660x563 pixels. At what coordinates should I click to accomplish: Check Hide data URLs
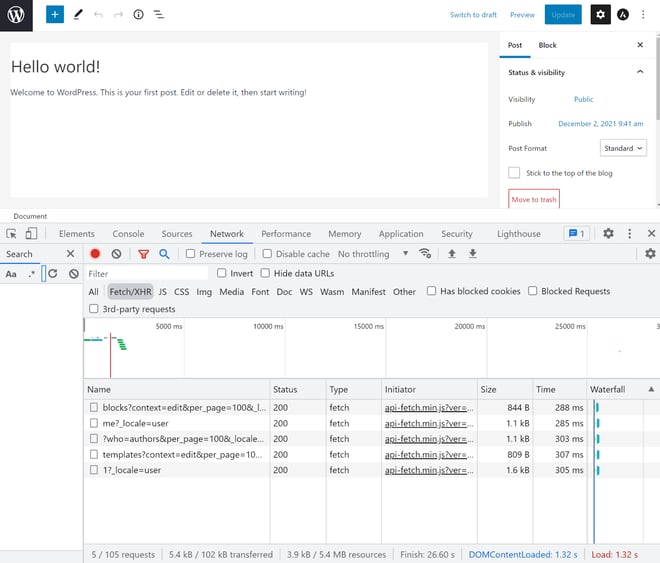pos(265,273)
